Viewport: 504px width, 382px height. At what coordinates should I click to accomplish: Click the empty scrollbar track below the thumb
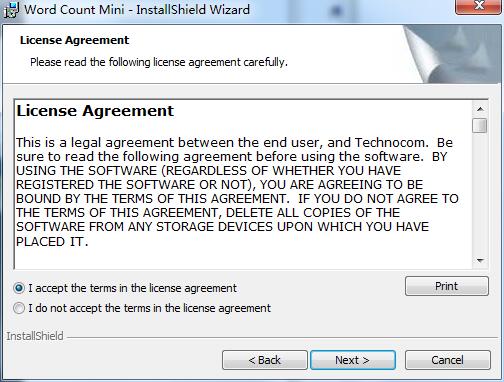[480, 193]
